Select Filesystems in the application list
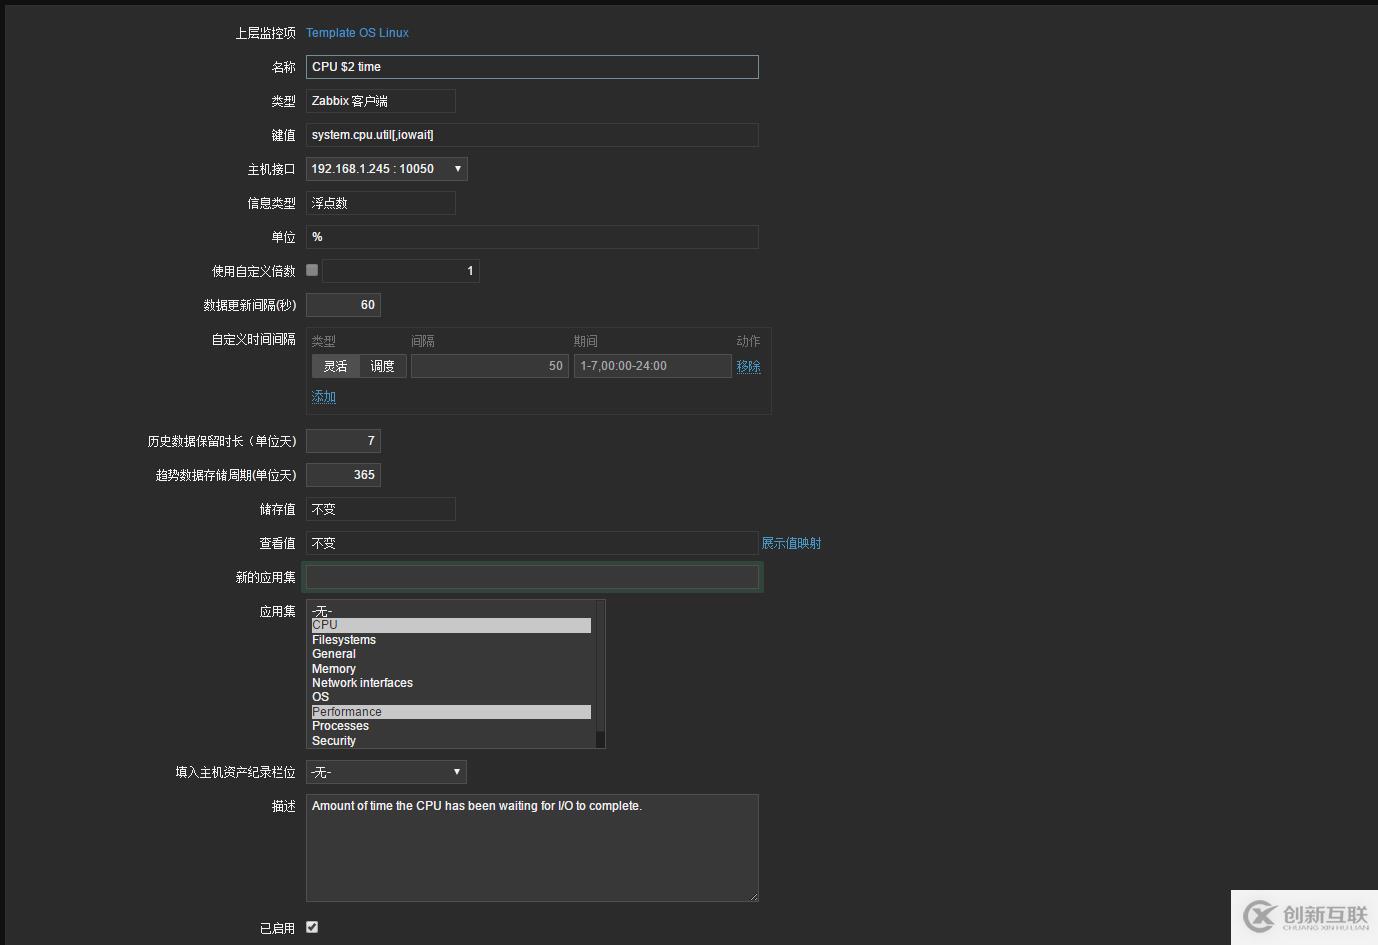The height and width of the screenshot is (945, 1378). point(451,640)
